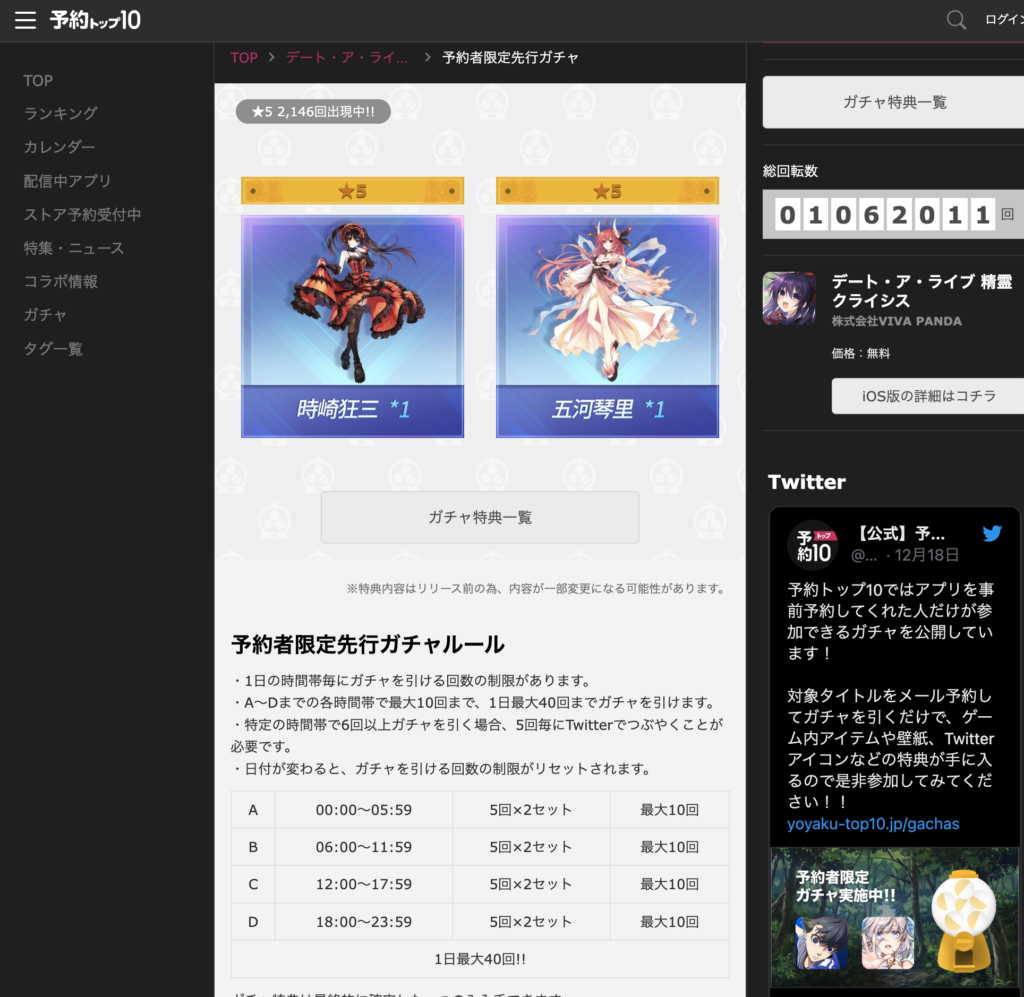Click the 予約者限定先行ガチャ breadcrumb text
The height and width of the screenshot is (997, 1024).
pos(511,57)
